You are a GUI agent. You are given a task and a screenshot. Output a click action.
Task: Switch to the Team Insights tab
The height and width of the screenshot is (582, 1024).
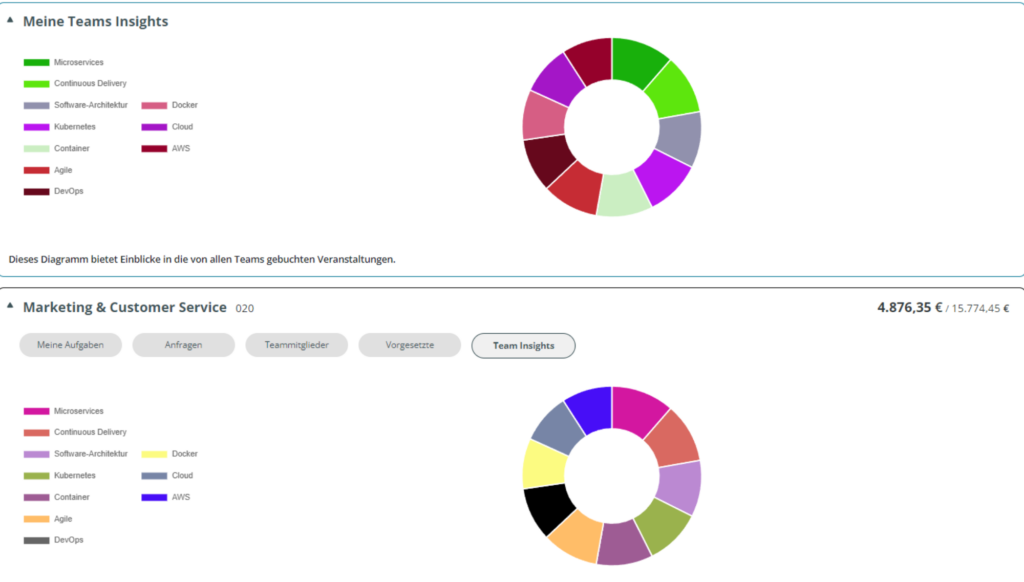523,345
